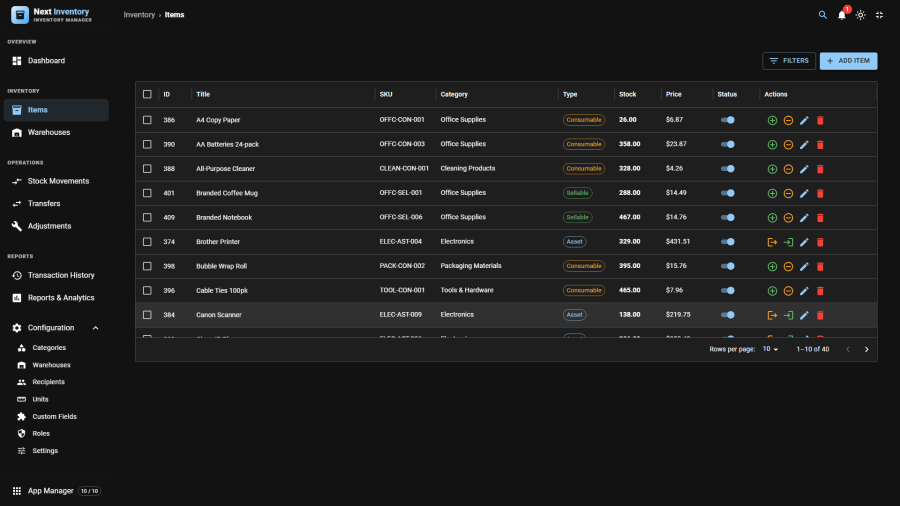Check out the Canon Scanner asset

772,316
